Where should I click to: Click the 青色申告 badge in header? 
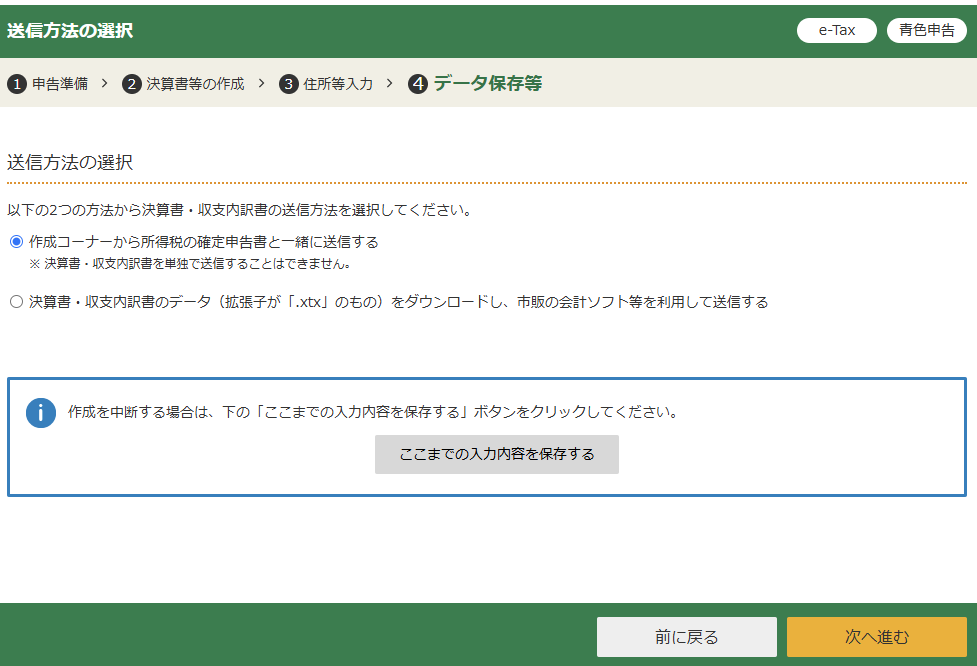tap(927, 31)
